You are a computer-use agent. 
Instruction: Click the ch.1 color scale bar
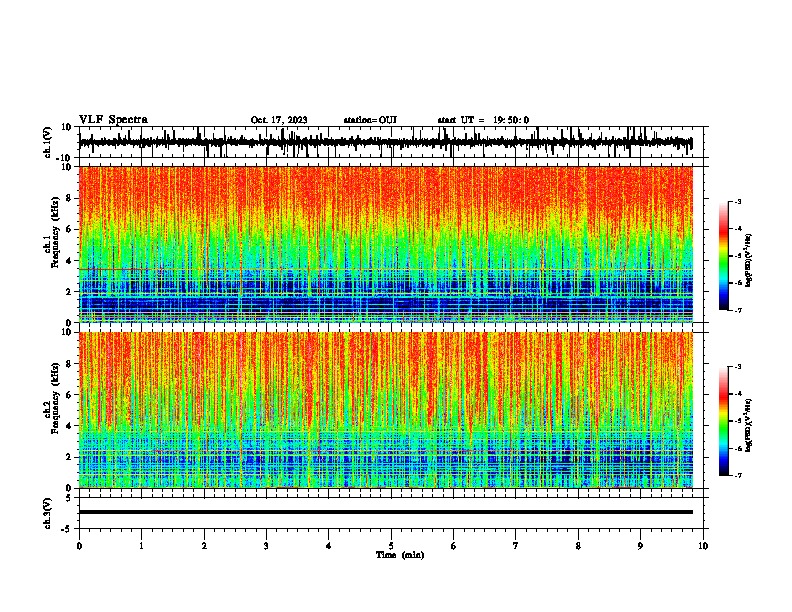tap(724, 256)
